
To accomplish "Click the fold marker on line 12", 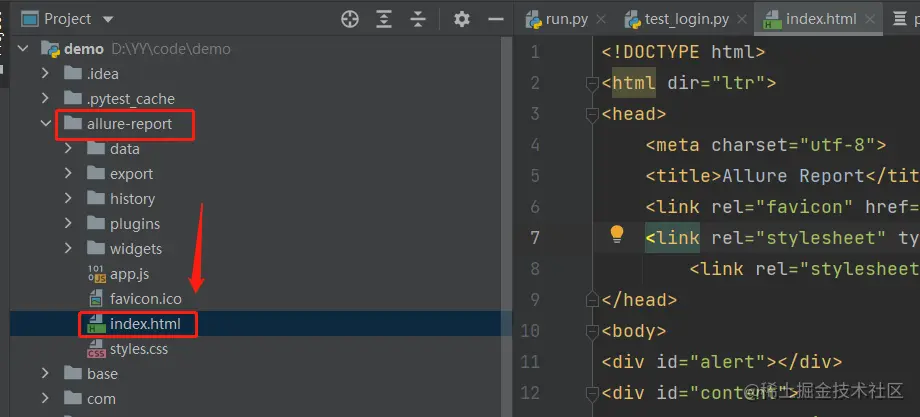I will click(592, 392).
